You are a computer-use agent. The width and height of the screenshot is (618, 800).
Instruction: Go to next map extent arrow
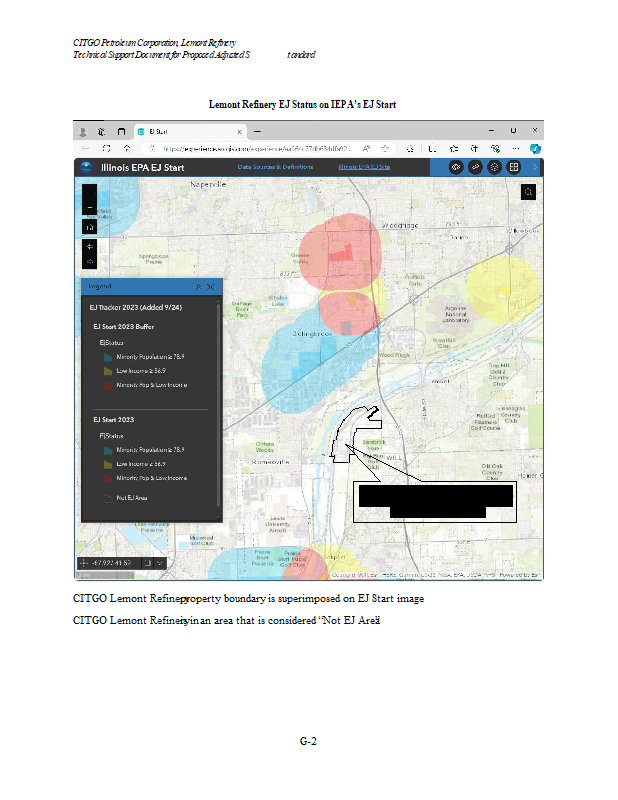click(x=89, y=262)
